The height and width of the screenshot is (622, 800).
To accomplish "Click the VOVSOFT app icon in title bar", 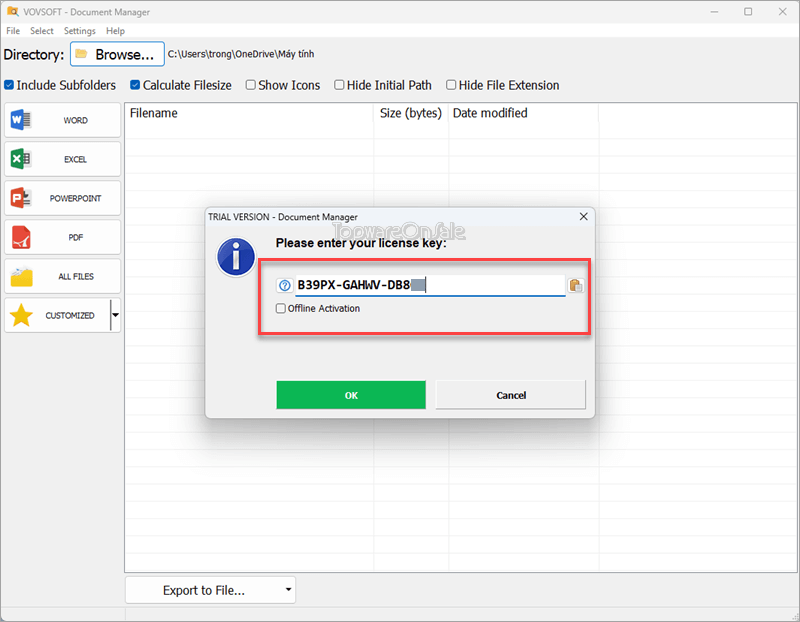I will (x=12, y=11).
